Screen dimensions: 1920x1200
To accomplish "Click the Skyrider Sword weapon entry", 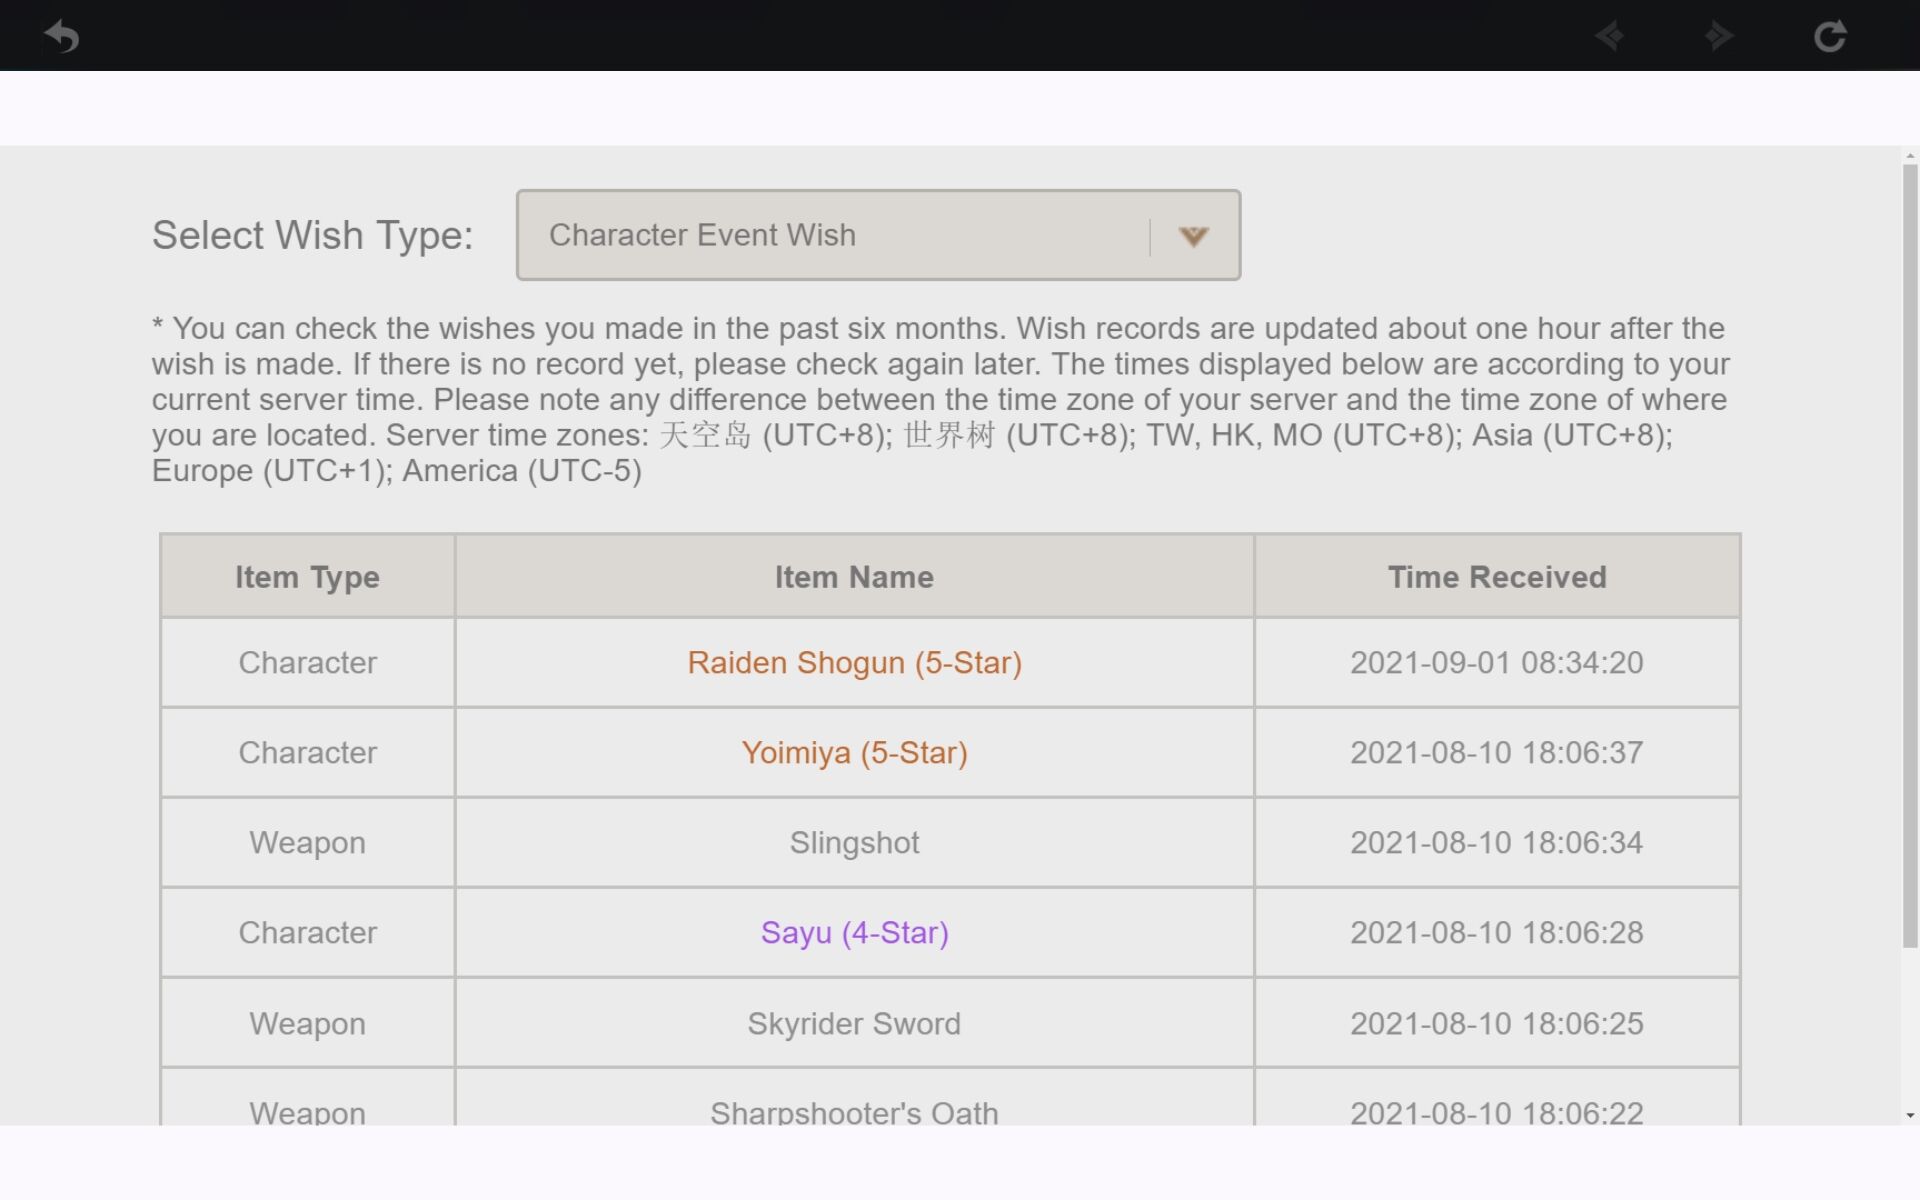I will click(854, 1023).
